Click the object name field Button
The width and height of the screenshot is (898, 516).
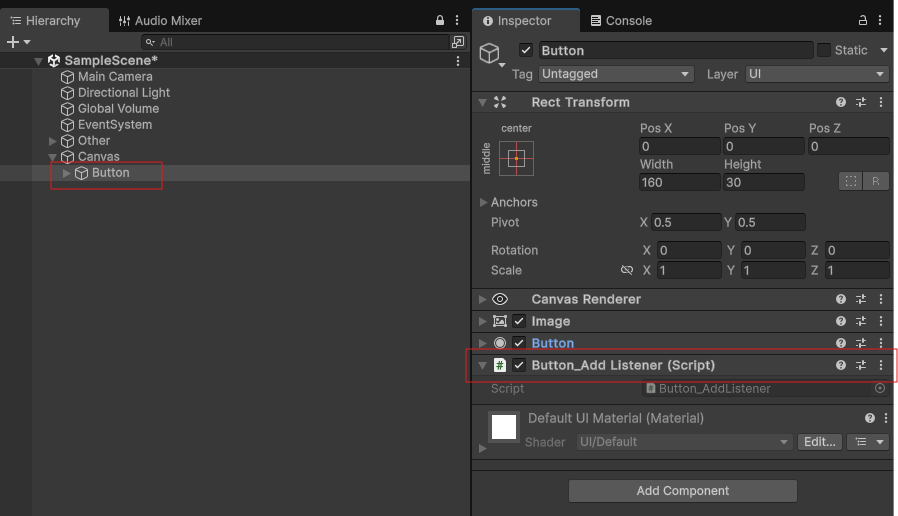[675, 50]
